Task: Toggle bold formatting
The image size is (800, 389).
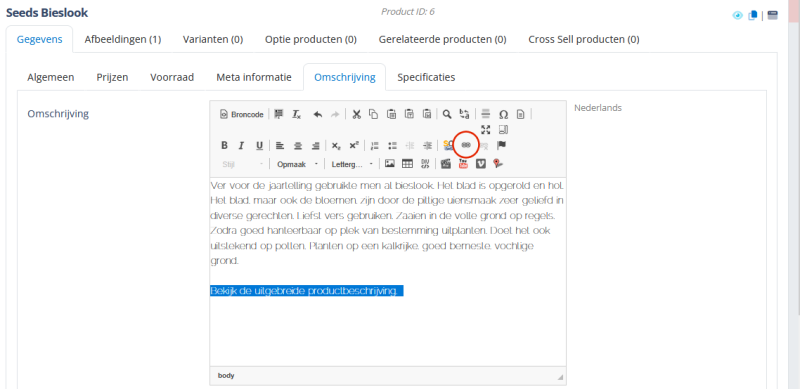Action: (x=224, y=145)
